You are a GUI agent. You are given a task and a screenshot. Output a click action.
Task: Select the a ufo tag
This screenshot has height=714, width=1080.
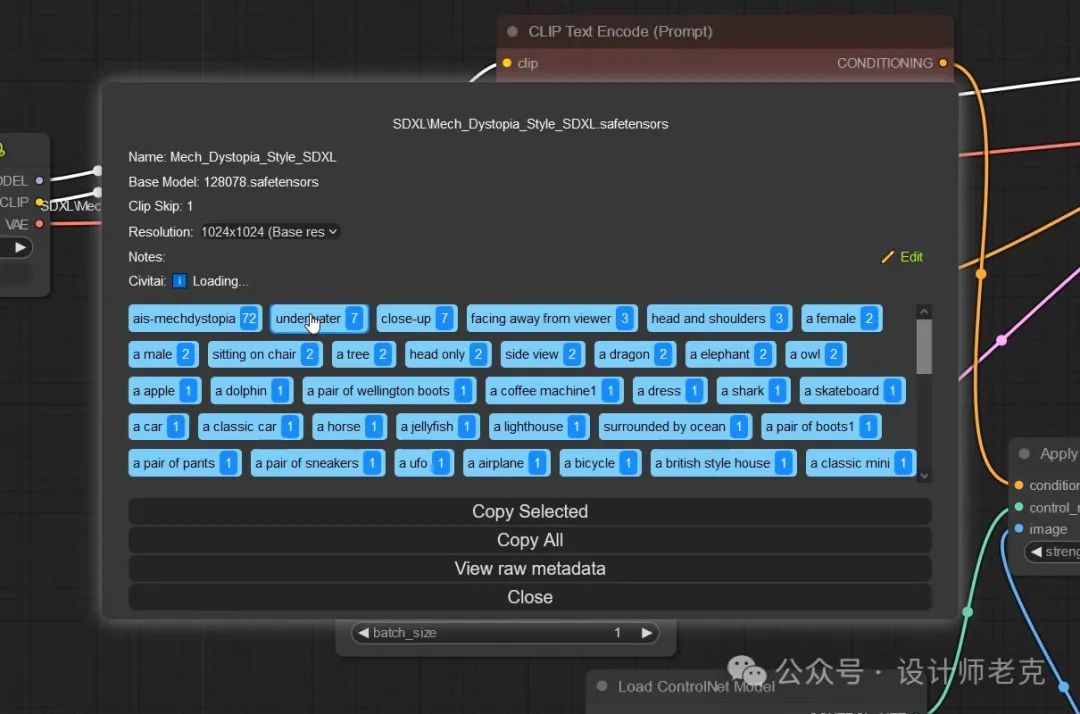point(424,463)
